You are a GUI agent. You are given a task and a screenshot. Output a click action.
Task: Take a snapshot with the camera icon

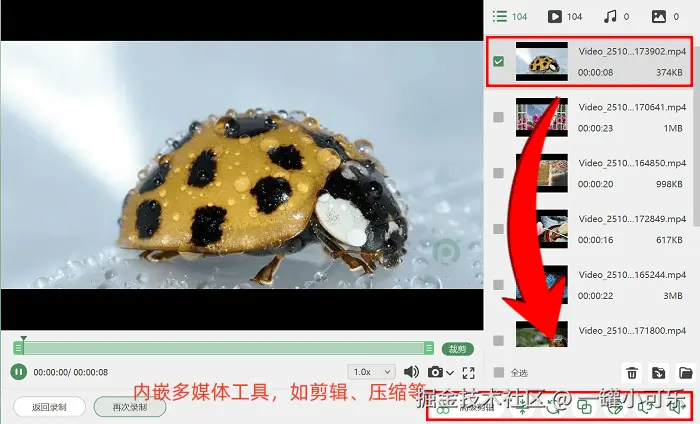tap(435, 372)
